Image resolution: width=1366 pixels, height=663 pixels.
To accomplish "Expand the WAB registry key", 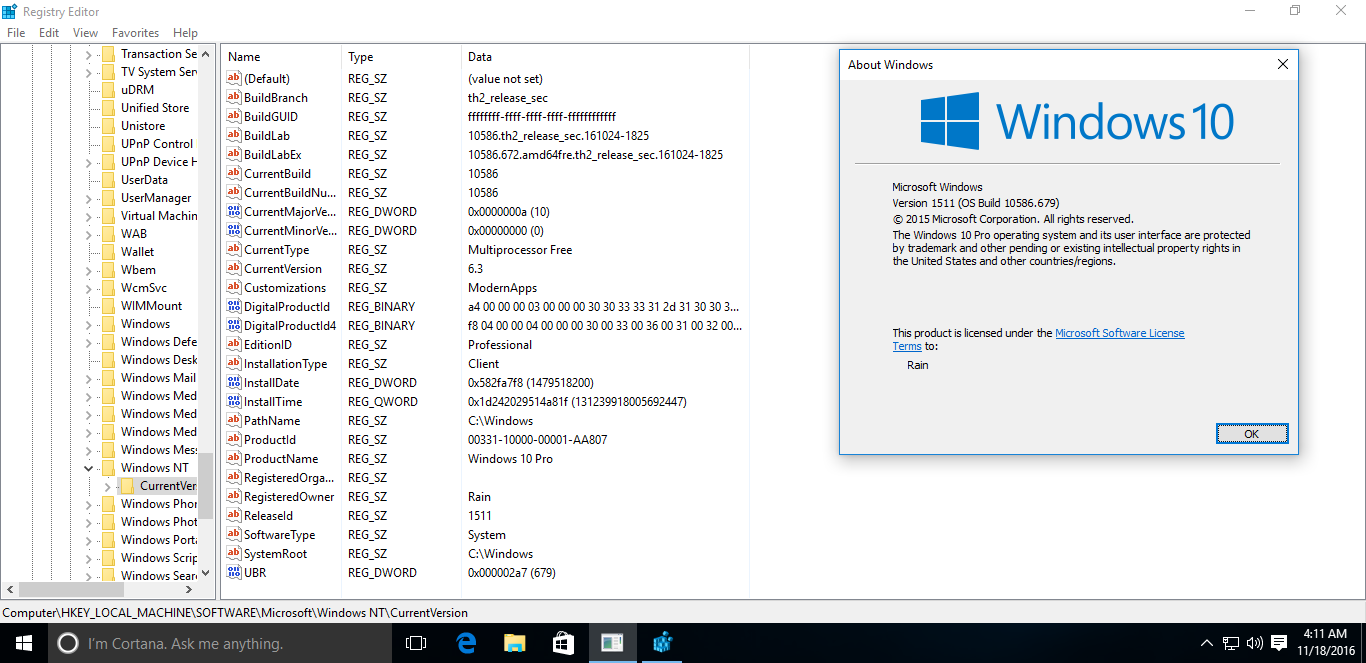I will (88, 234).
